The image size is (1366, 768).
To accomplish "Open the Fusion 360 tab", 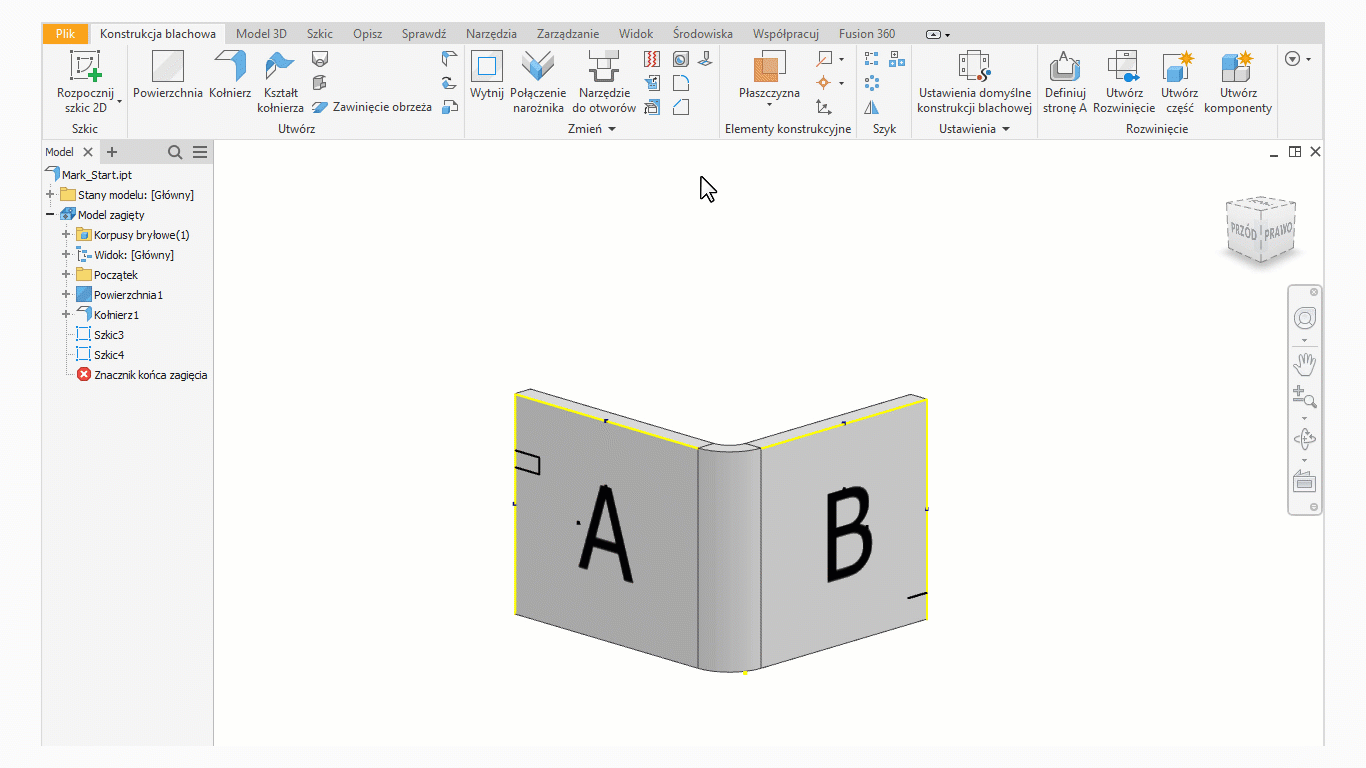I will tap(867, 34).
